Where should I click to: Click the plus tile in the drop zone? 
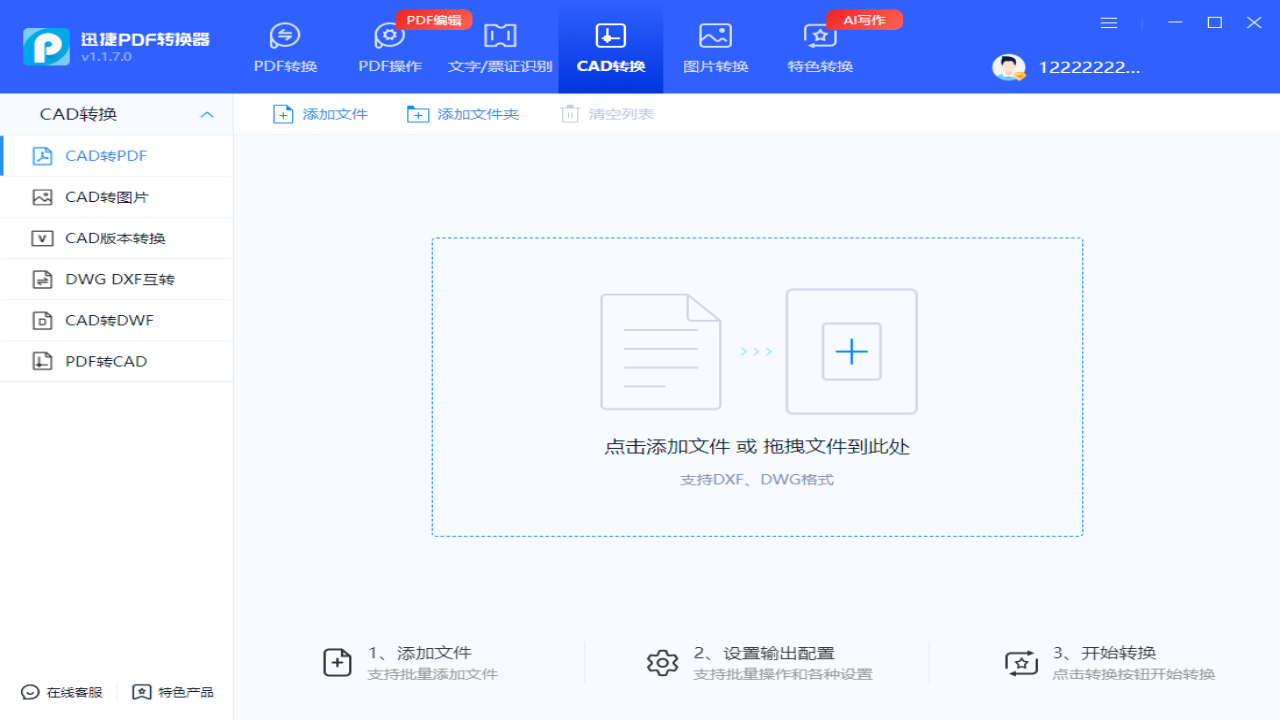pos(851,351)
